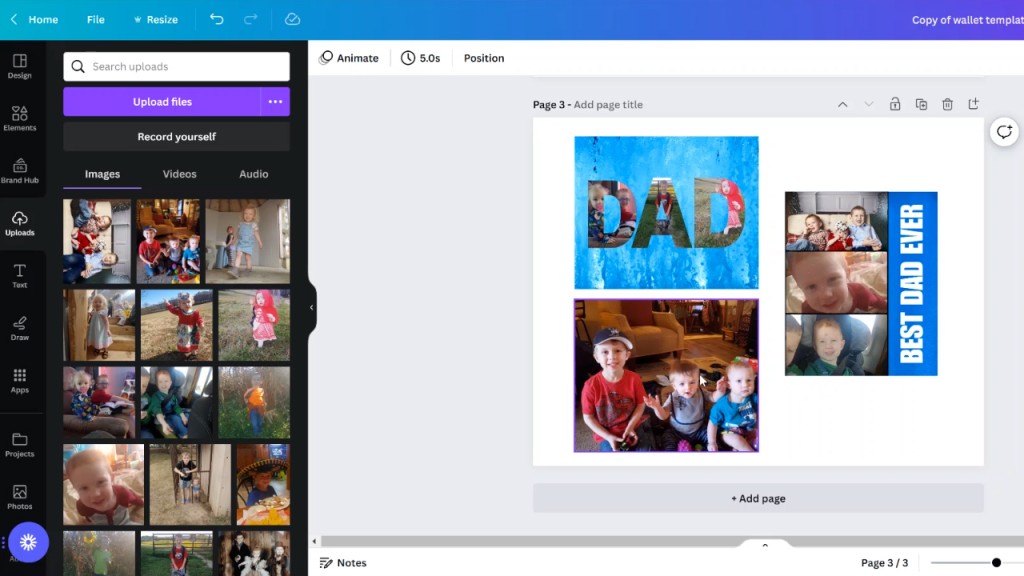The image size is (1024, 576).
Task: Click the Redo arrow icon
Action: click(250, 19)
